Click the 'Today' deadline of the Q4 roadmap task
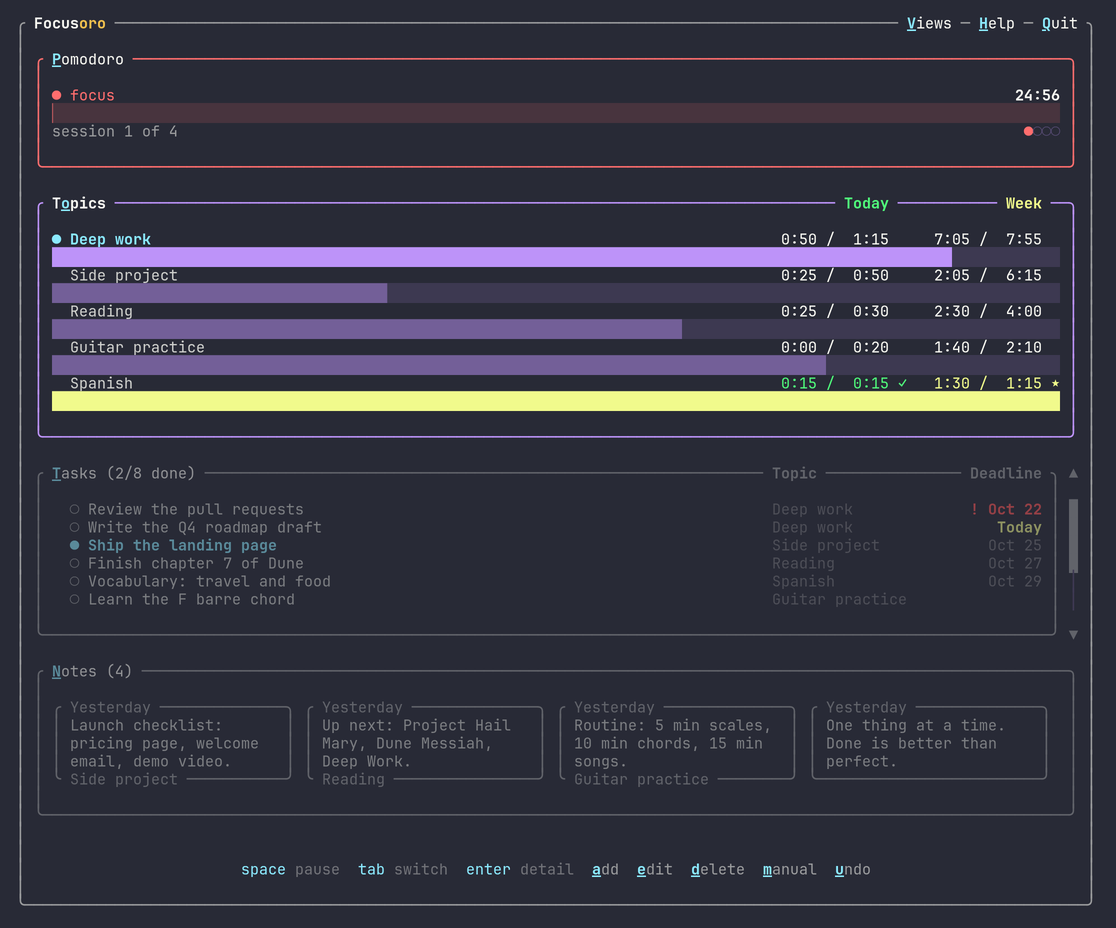 (1019, 527)
